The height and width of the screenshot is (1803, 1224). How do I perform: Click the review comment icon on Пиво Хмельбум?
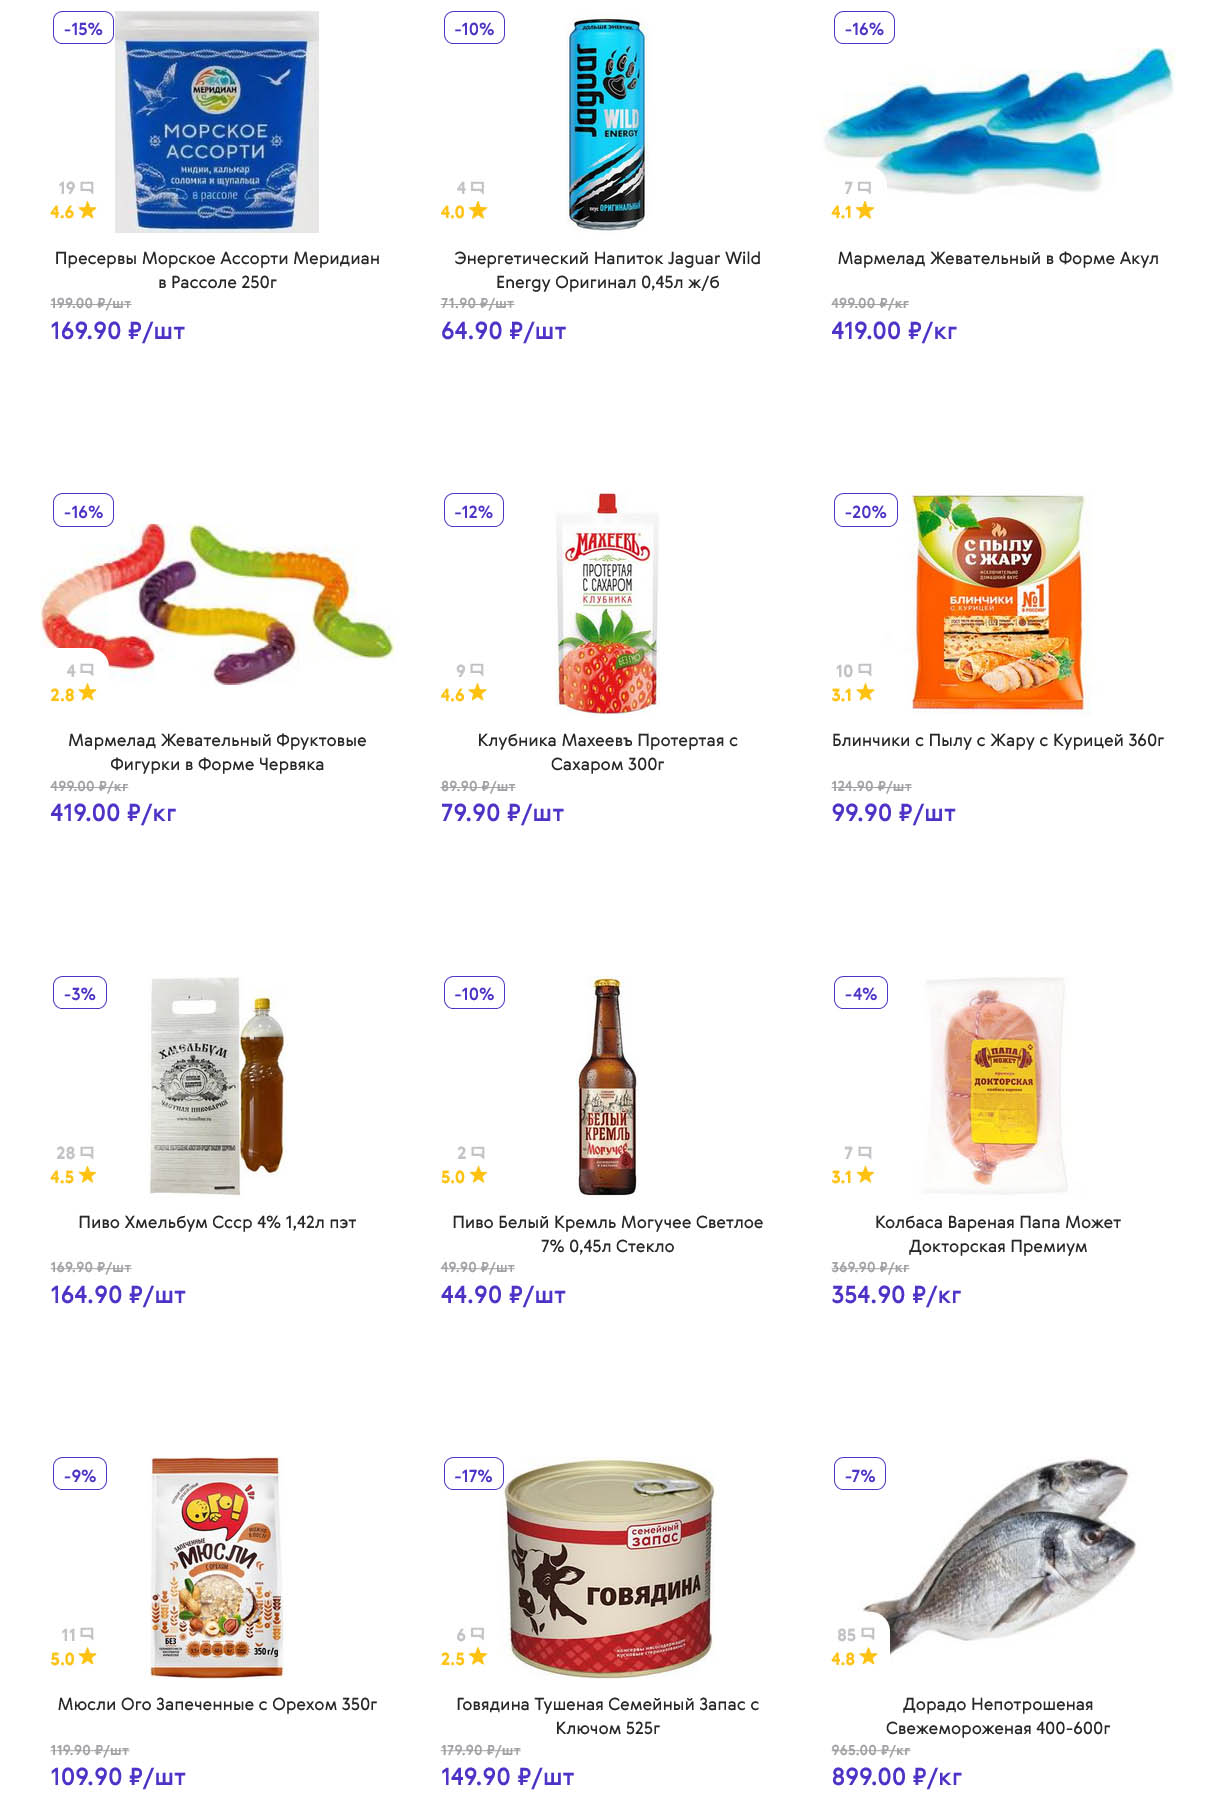[x=88, y=1153]
